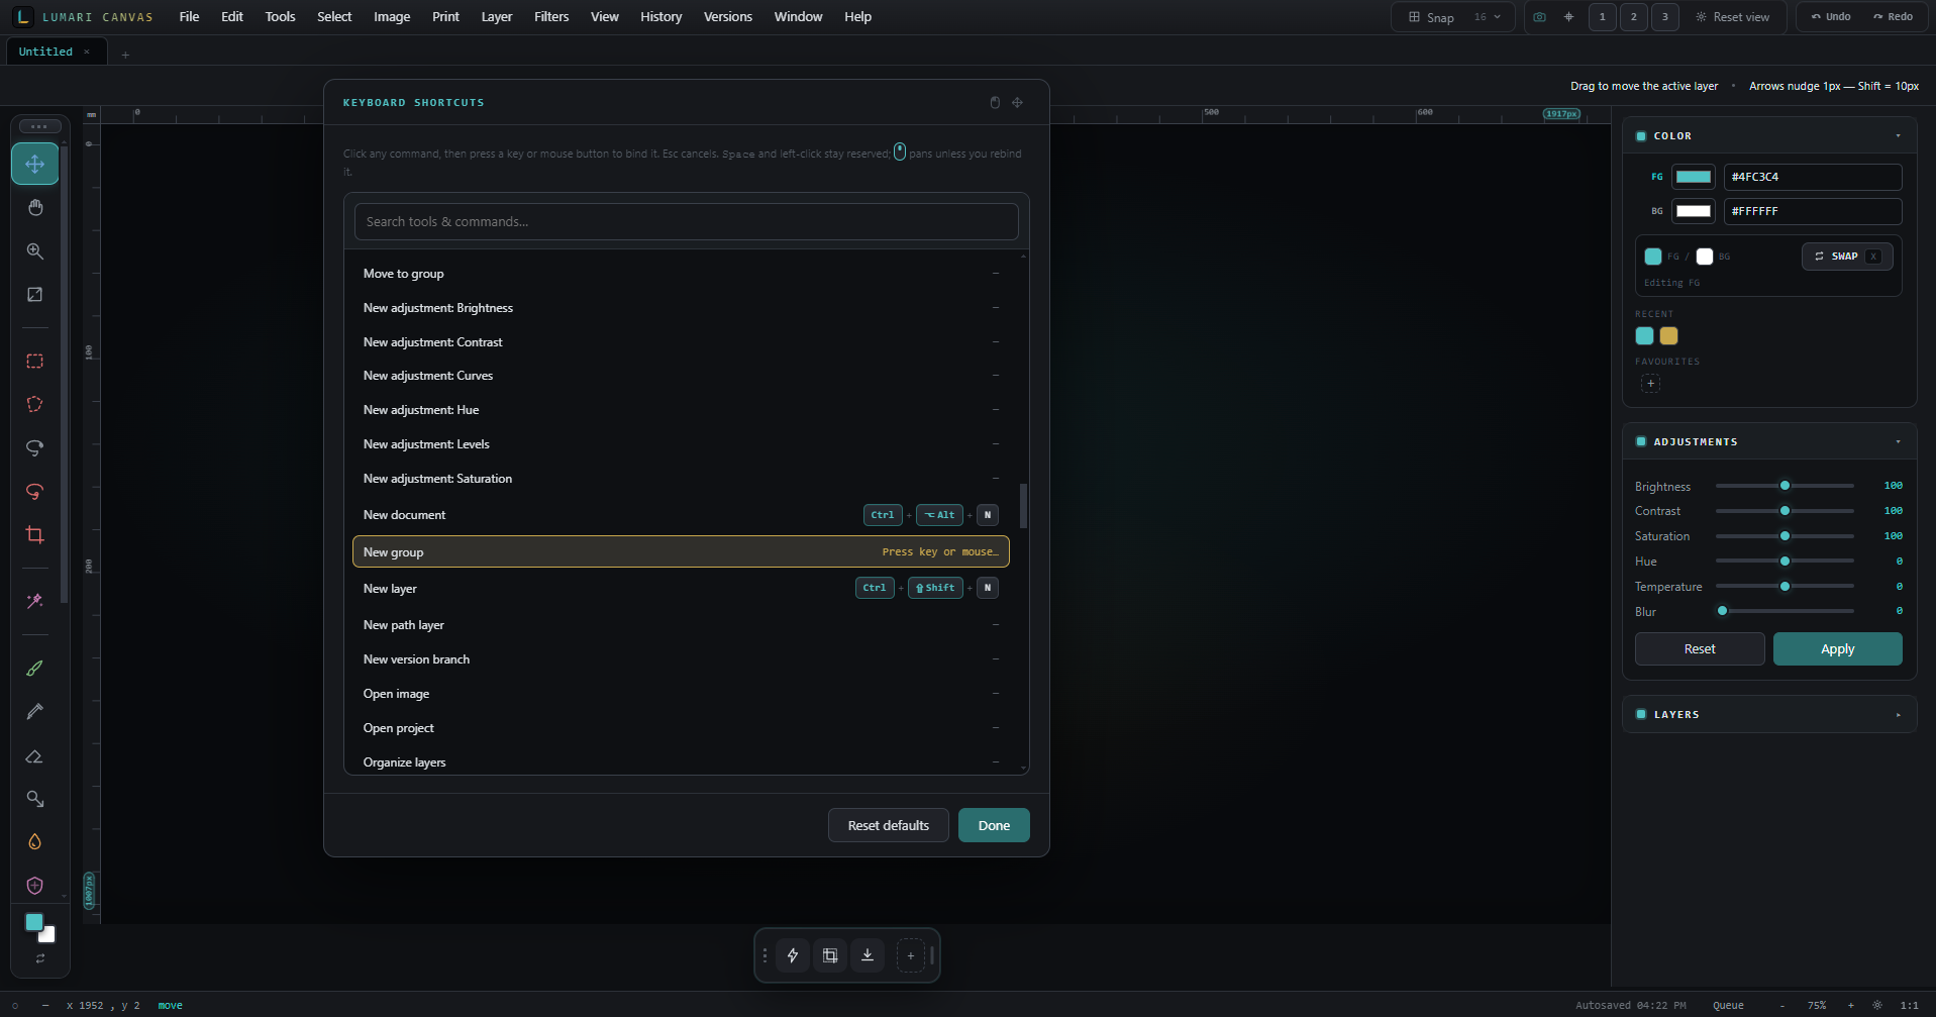The image size is (1936, 1017).
Task: Open the History menu
Action: (x=661, y=17)
